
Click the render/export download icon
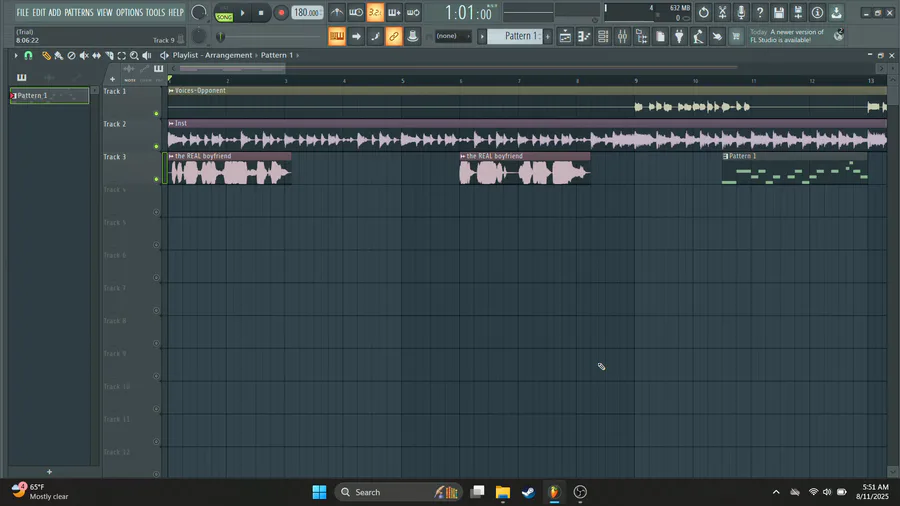point(836,12)
